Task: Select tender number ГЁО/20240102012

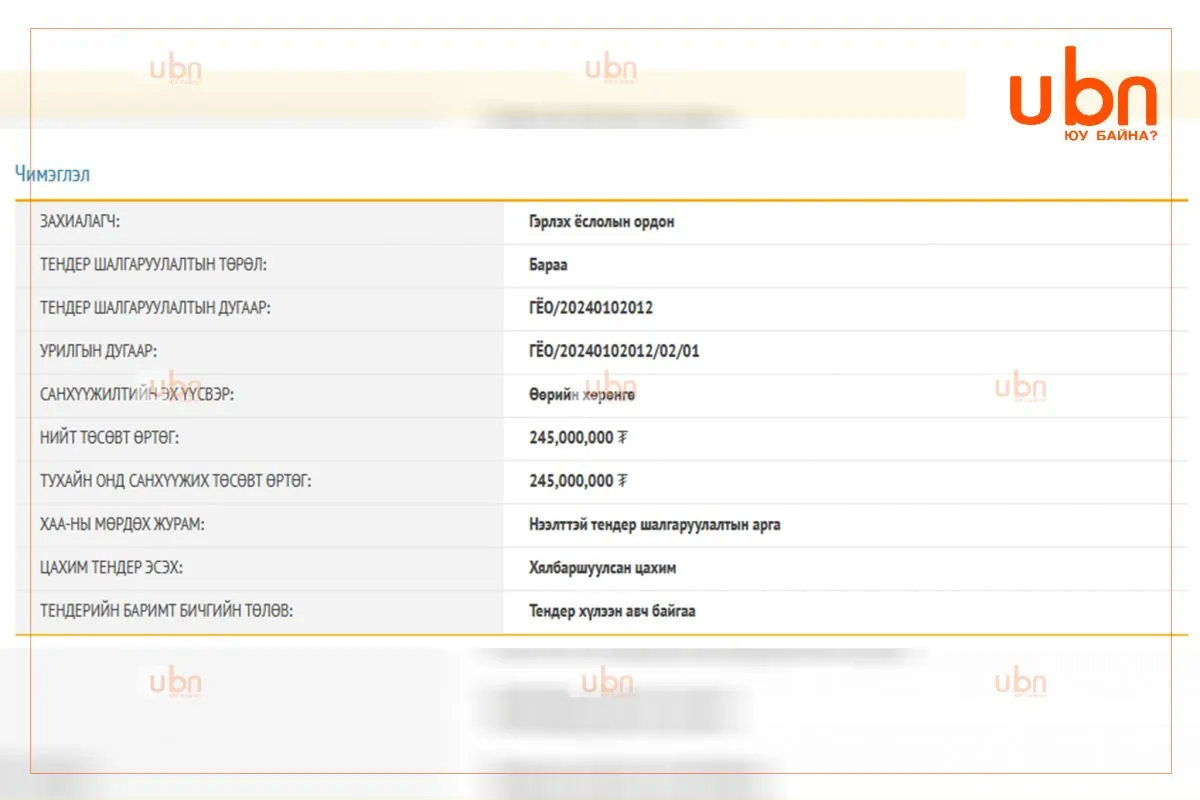Action: (x=591, y=308)
